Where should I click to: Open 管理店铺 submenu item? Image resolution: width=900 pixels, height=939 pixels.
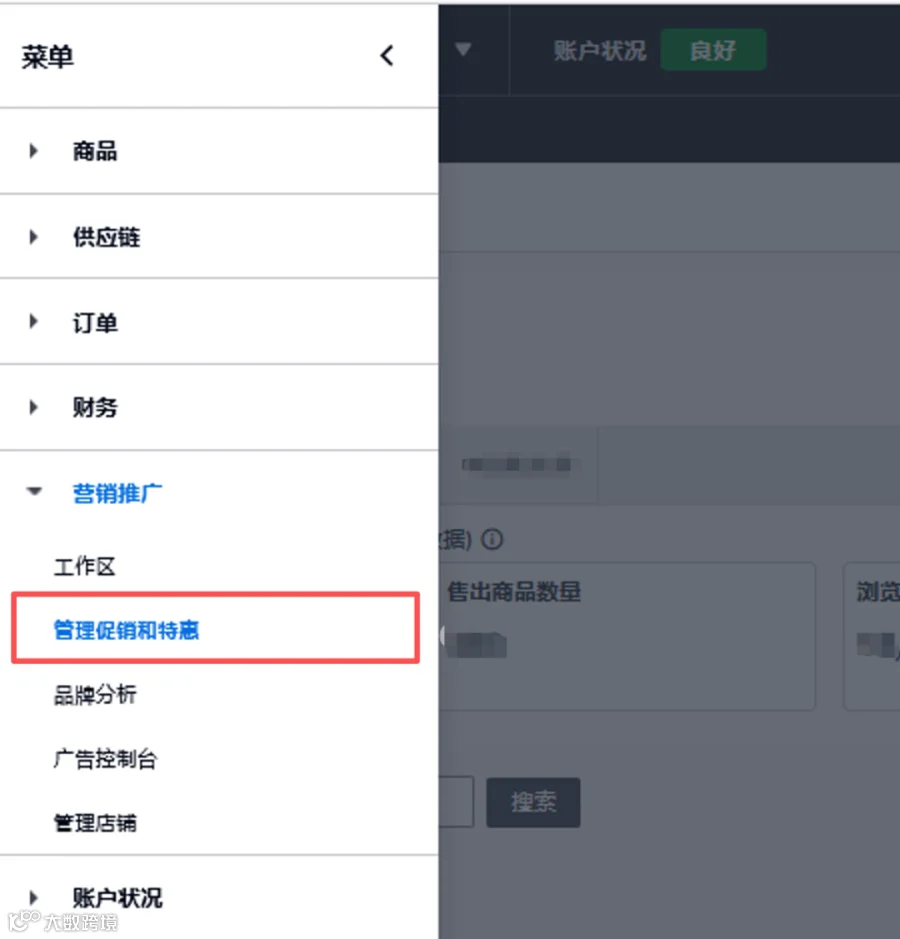pos(95,823)
